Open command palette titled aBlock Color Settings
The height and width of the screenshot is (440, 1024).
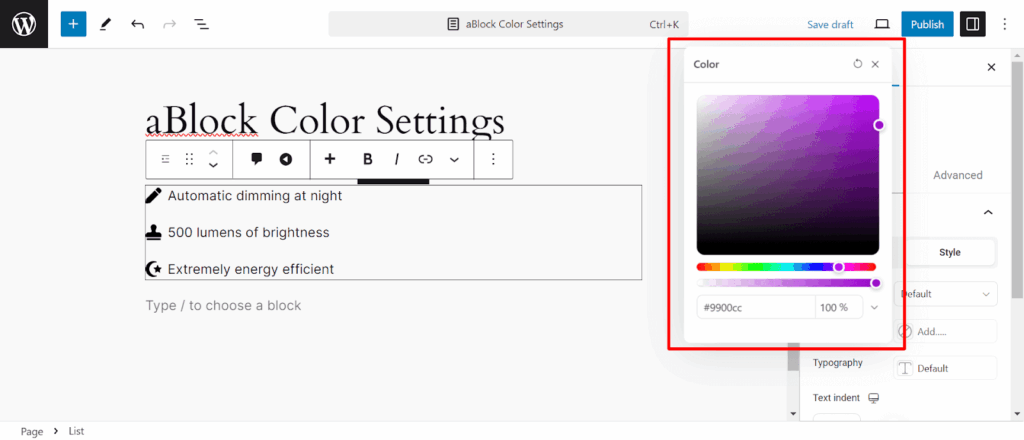click(509, 24)
